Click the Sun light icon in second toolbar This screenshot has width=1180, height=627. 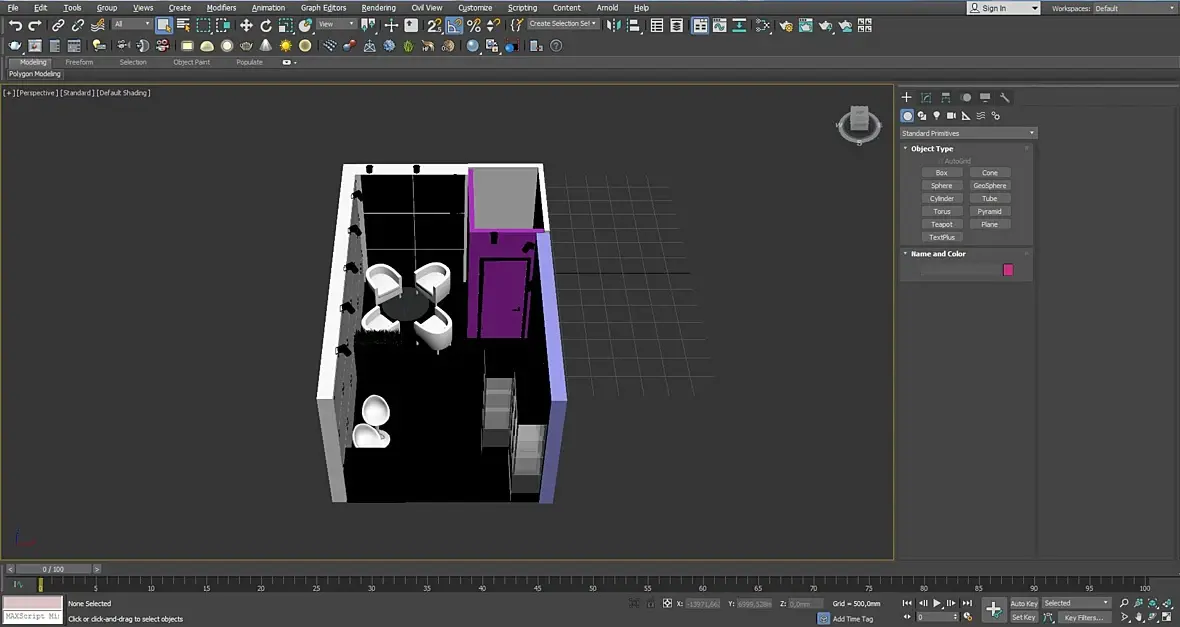(x=286, y=46)
